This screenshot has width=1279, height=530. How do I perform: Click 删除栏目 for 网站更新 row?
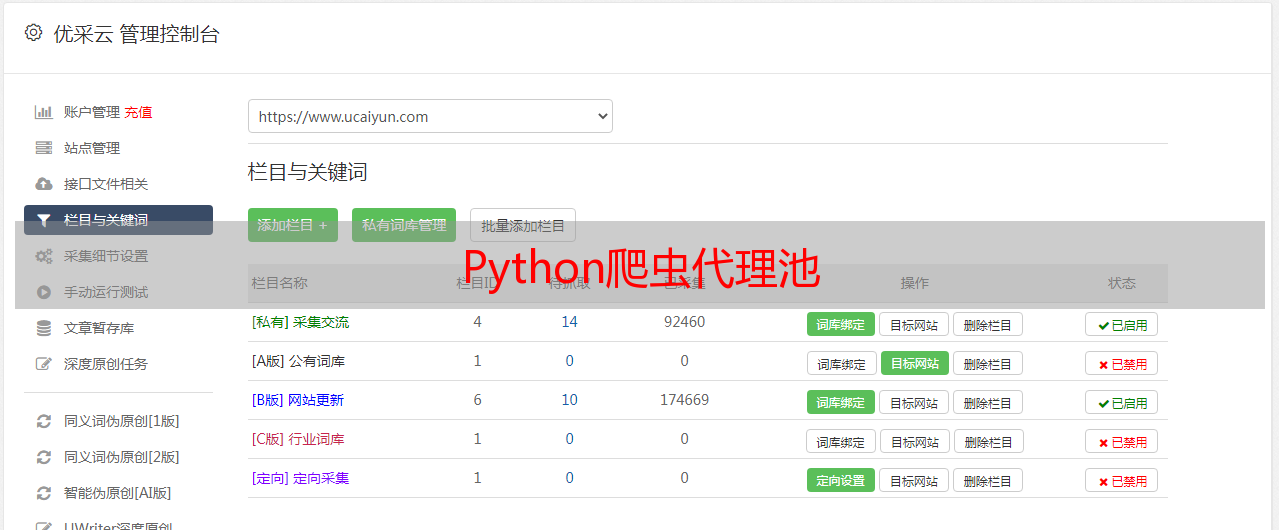[x=988, y=402]
